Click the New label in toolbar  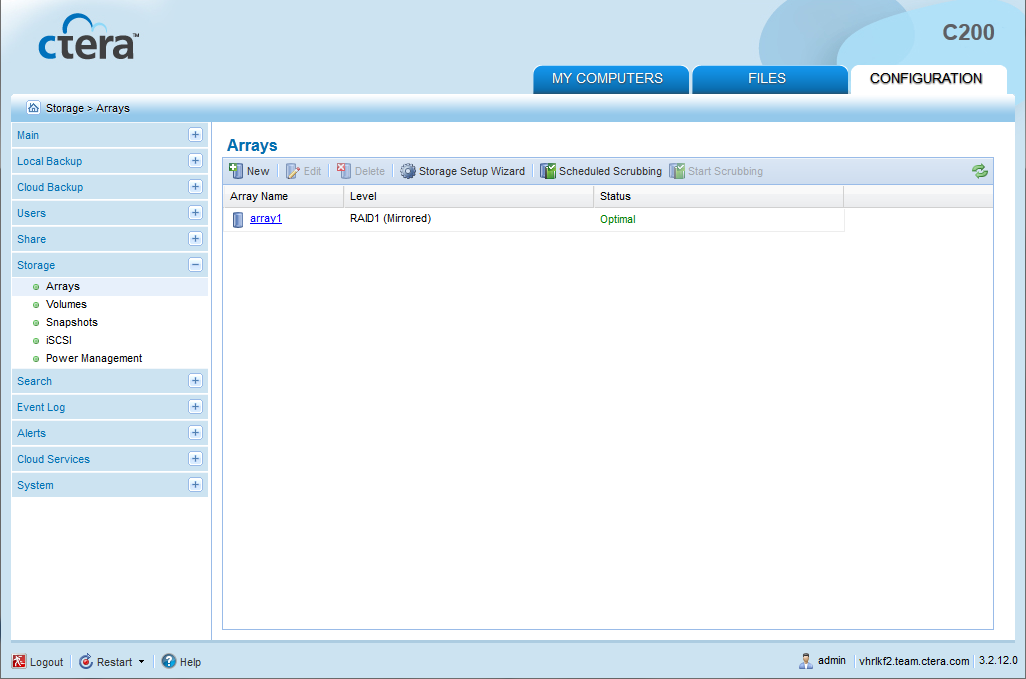pos(258,171)
